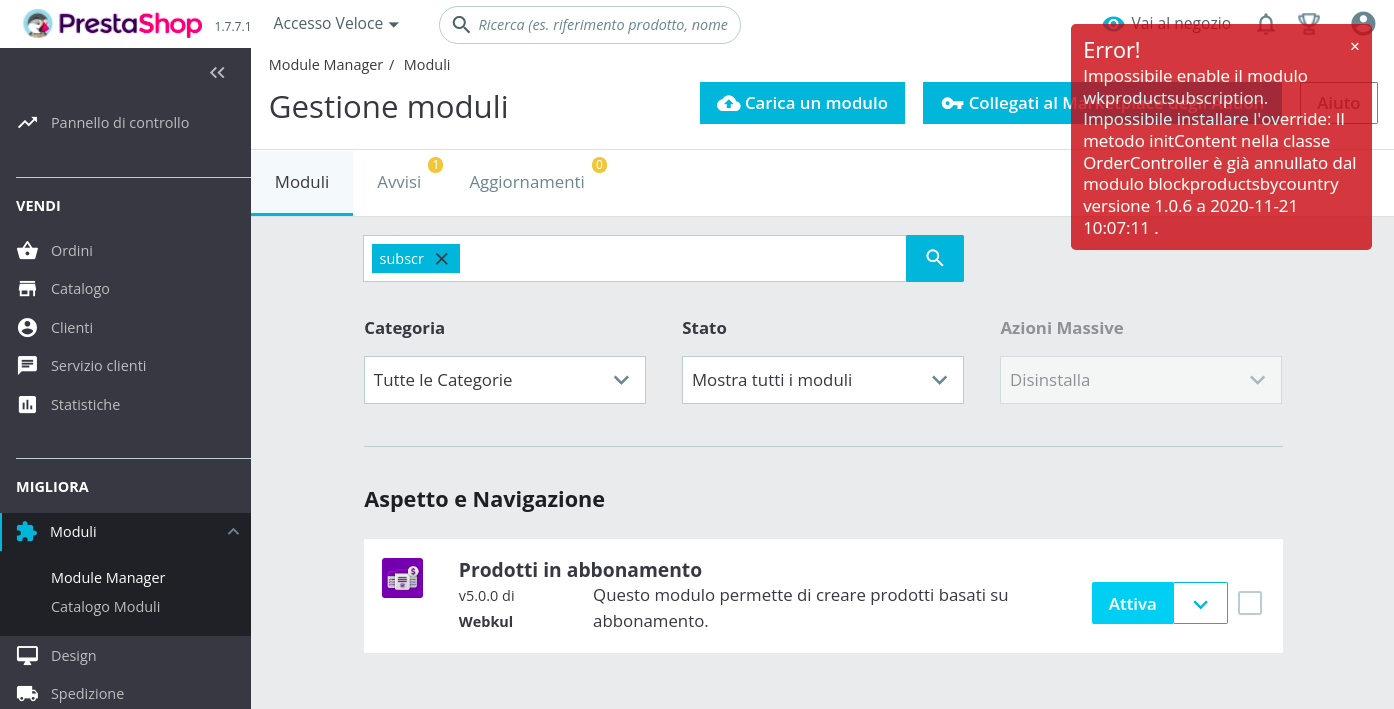Image resolution: width=1394 pixels, height=709 pixels.
Task: Select the Prodotti in abbonamento checkbox
Action: pos(1250,603)
